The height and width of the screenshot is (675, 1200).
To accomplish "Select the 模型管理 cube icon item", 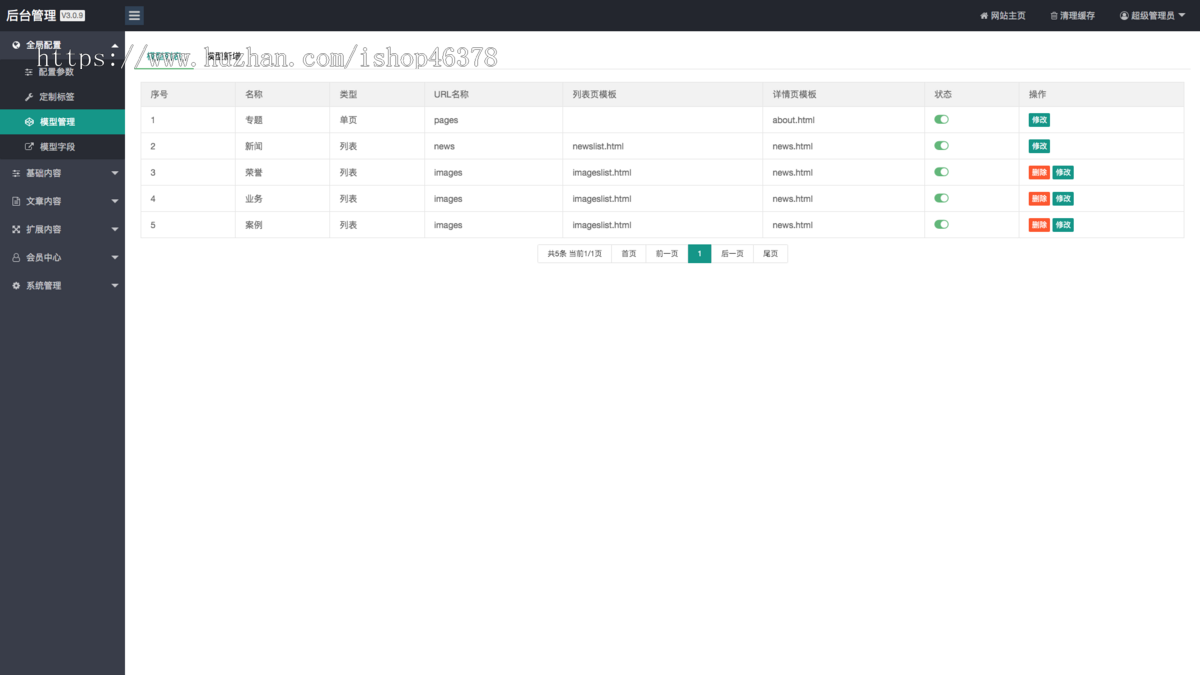I will 62,122.
